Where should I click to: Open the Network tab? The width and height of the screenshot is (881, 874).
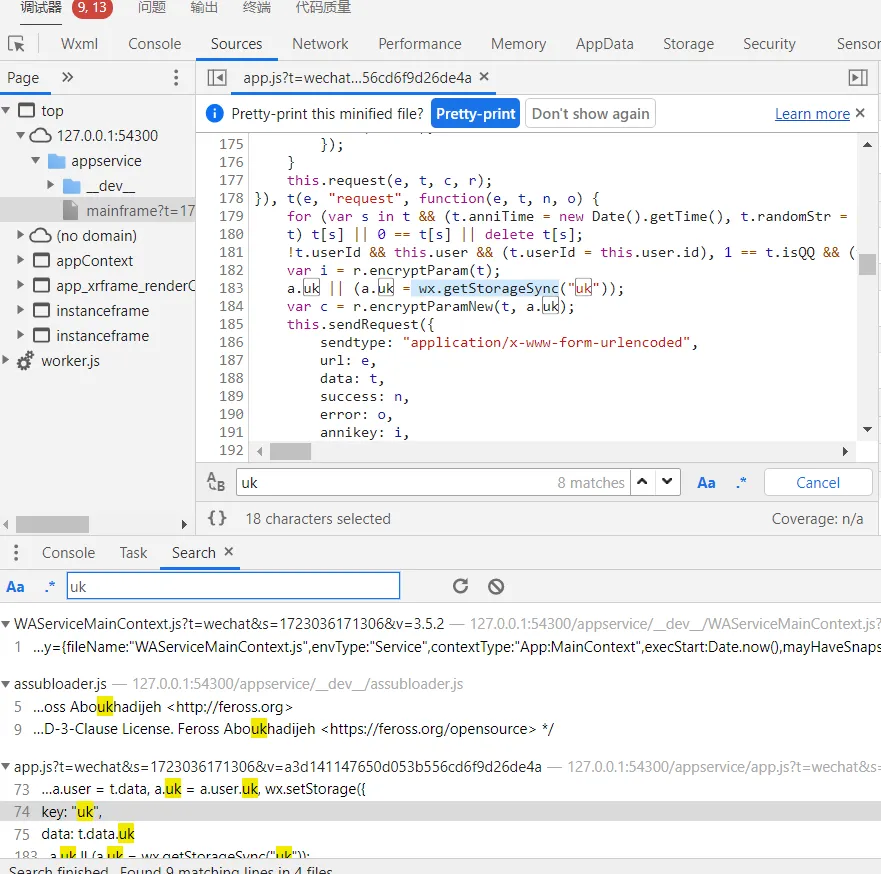(x=320, y=44)
